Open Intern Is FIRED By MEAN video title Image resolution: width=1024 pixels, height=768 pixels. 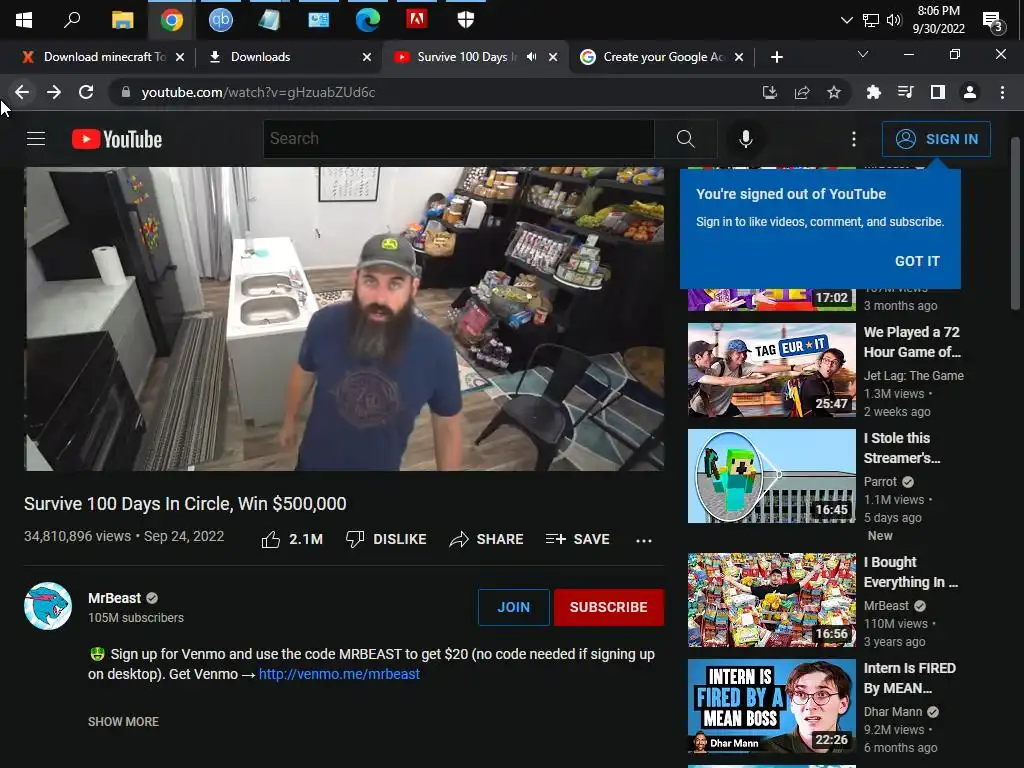[x=910, y=678]
